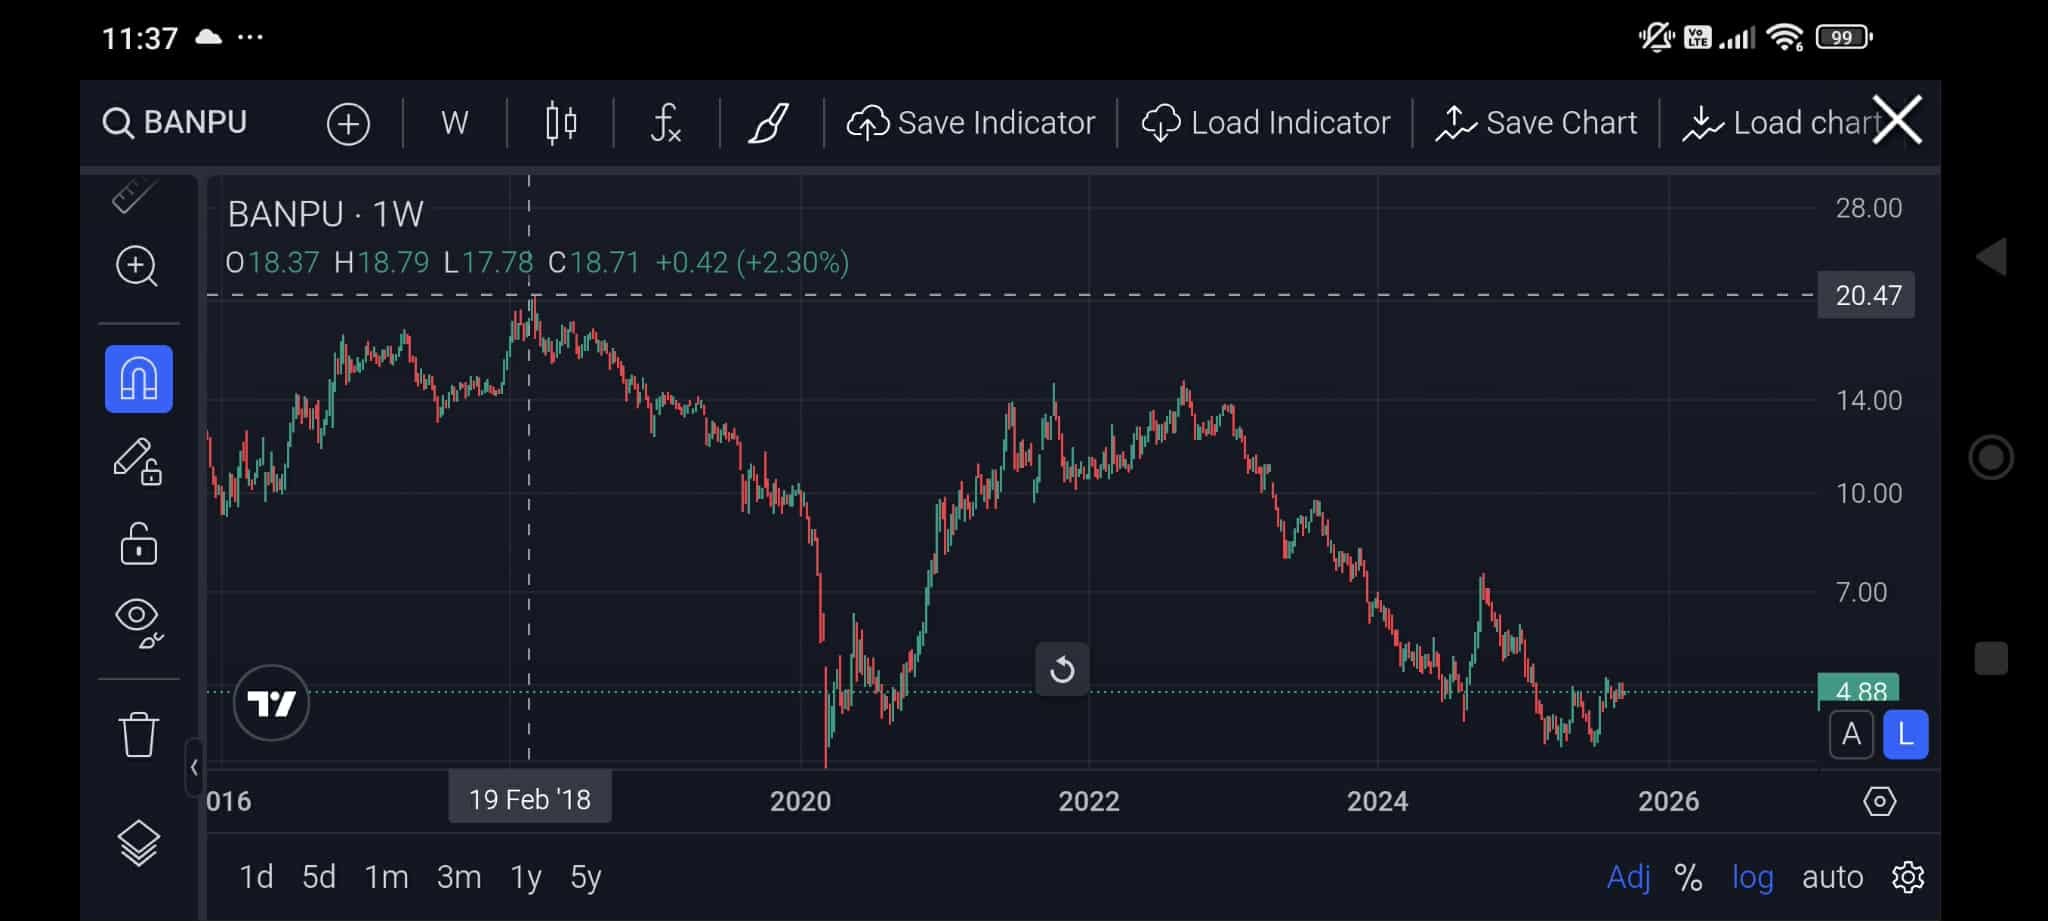Set range to 5y
Viewport: 2048px width, 921px height.
[x=586, y=877]
